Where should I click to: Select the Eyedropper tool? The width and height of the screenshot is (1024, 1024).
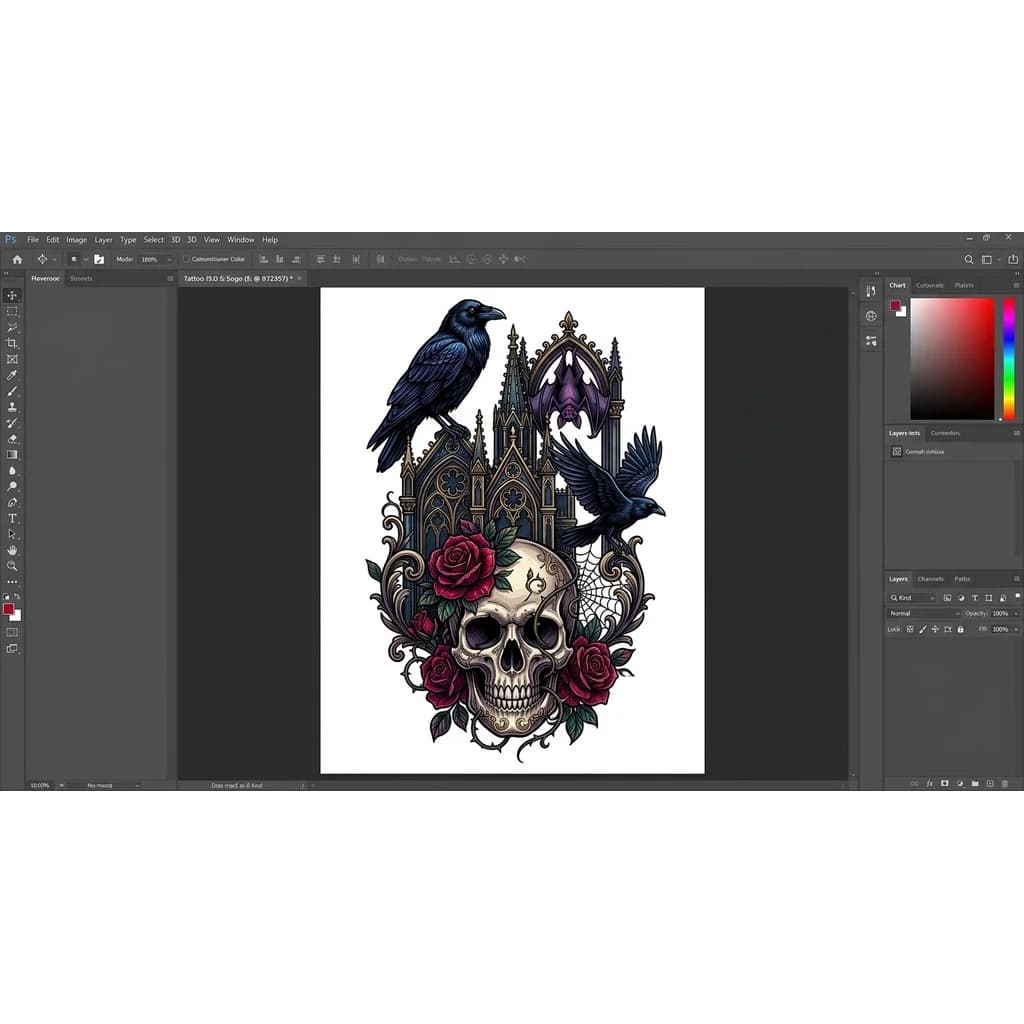(x=12, y=375)
